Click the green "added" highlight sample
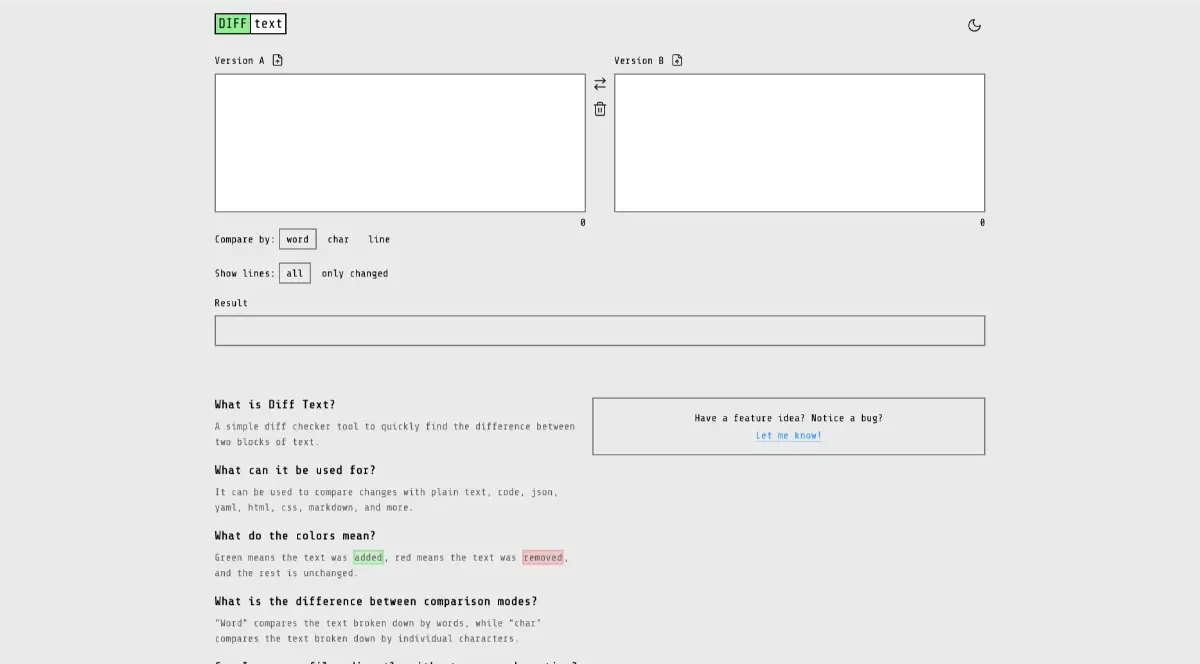Screen dimensions: 1200x664 [x=368, y=557]
